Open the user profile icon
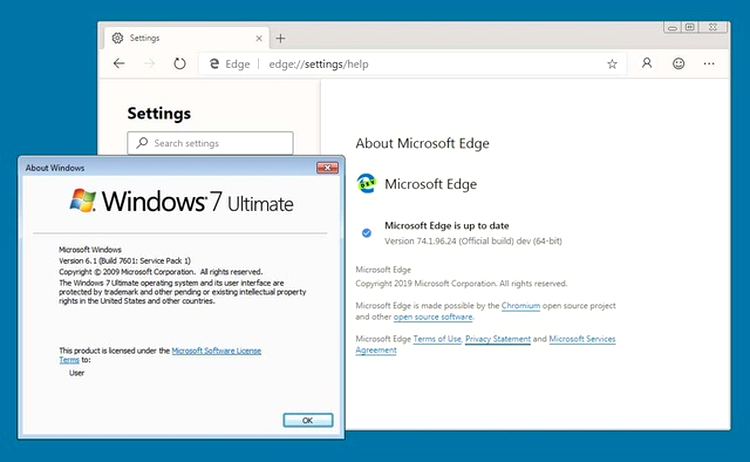The height and width of the screenshot is (462, 750). (x=647, y=63)
